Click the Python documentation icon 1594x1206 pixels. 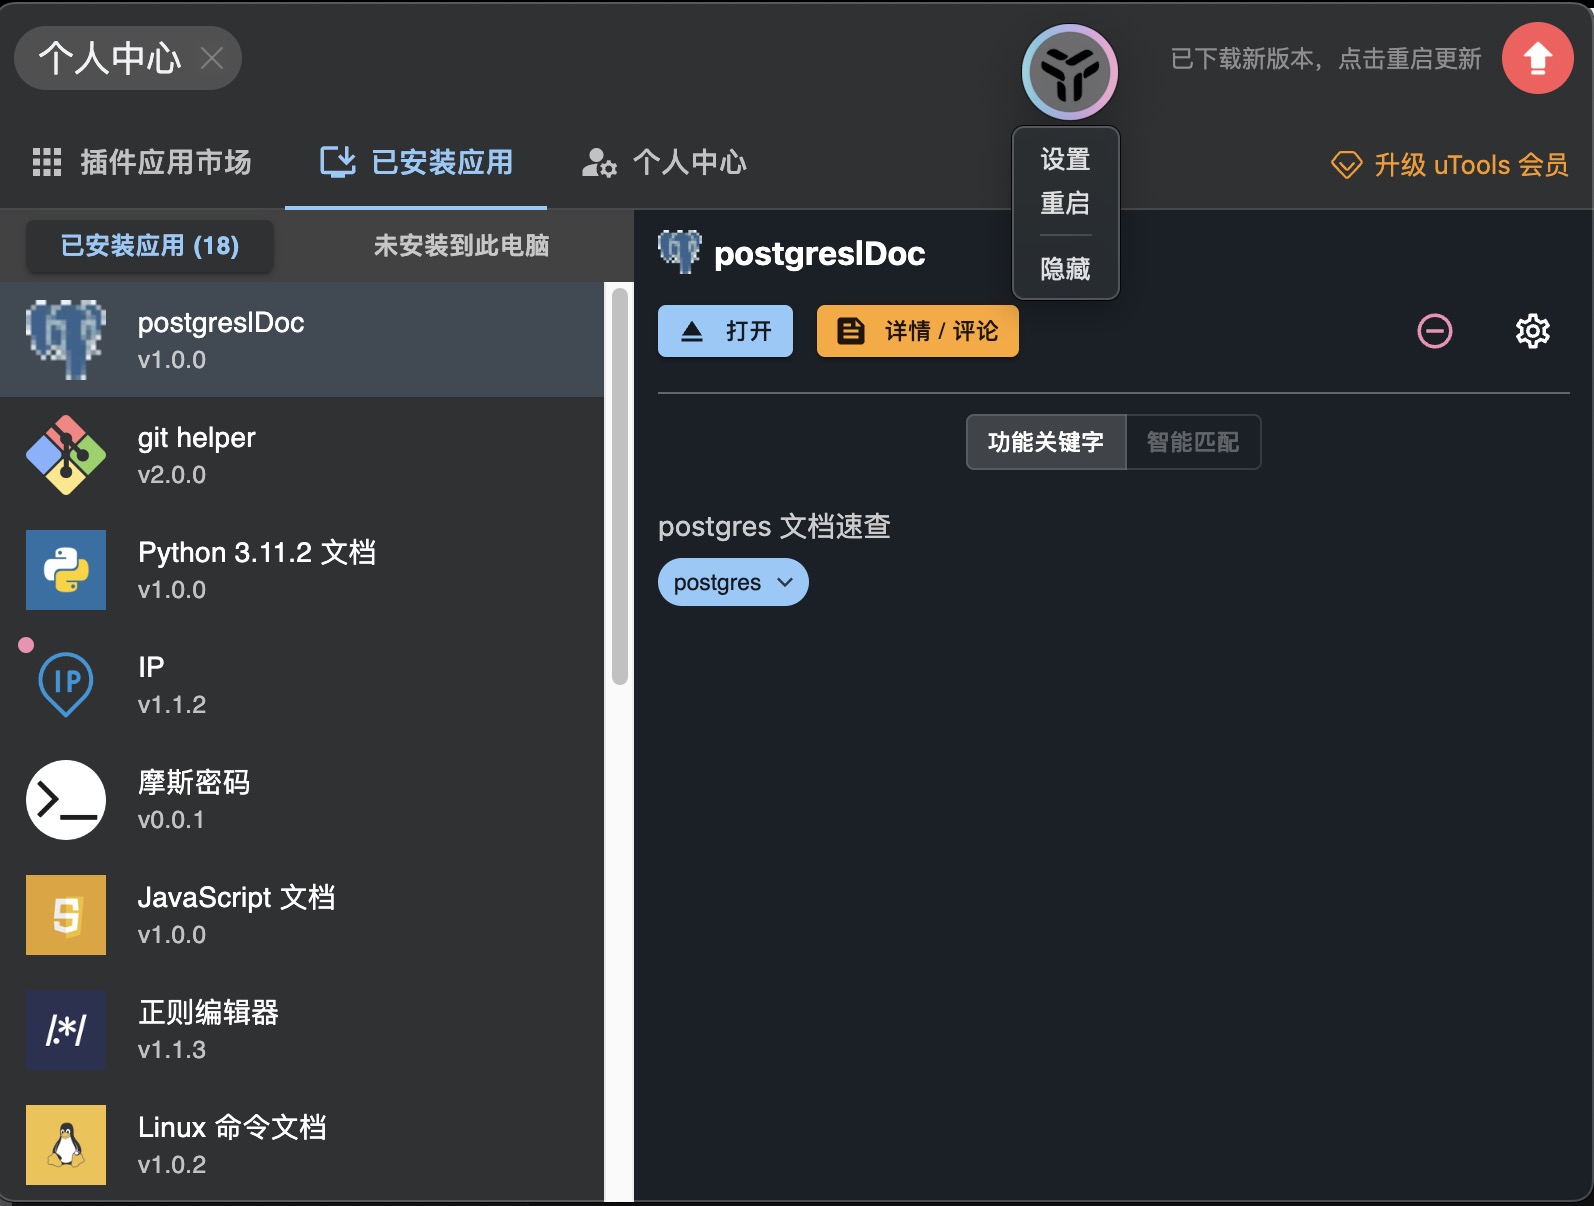[x=66, y=570]
